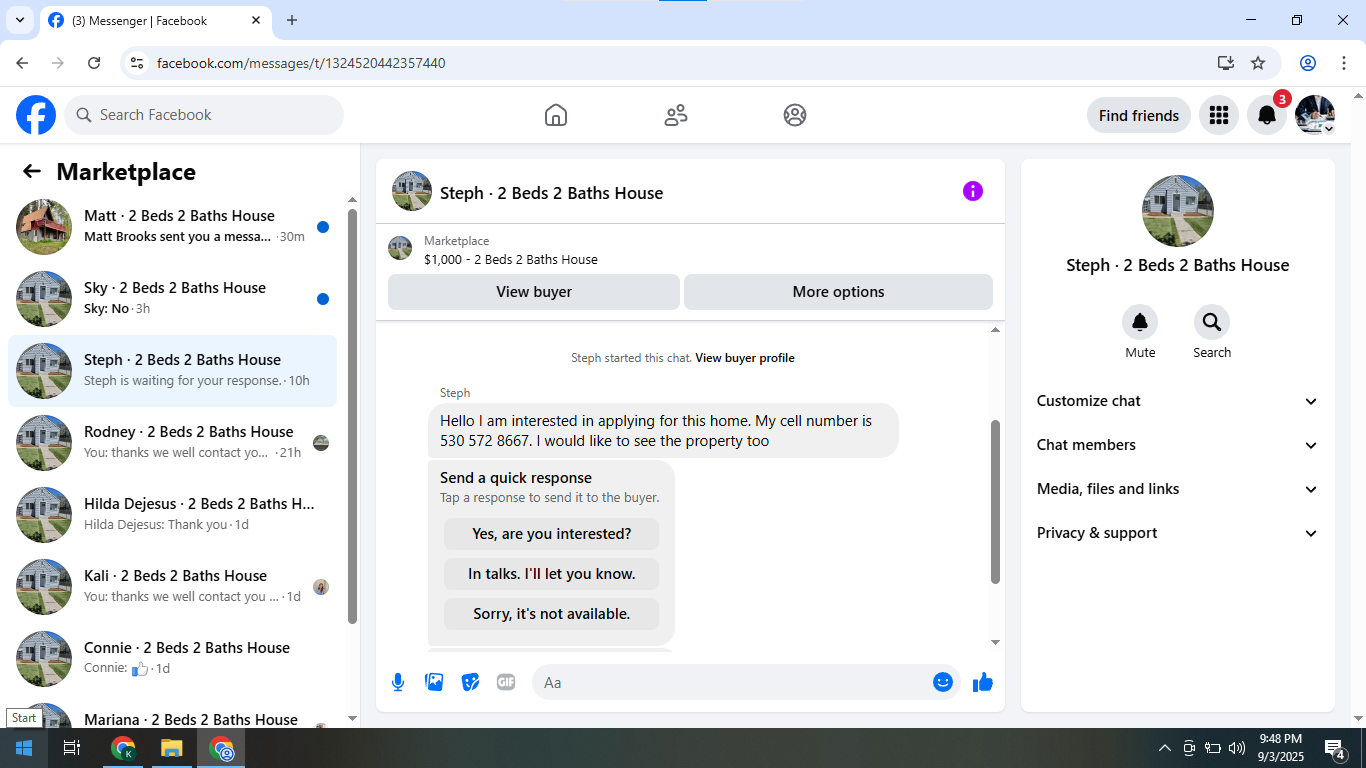
Task: Open Kali · 2 Beds 2 Baths House chat
Action: pyautogui.click(x=173, y=587)
